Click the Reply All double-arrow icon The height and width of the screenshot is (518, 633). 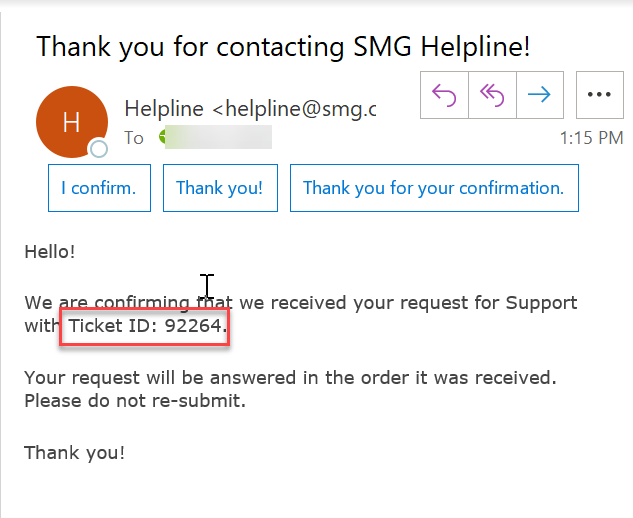(x=492, y=94)
